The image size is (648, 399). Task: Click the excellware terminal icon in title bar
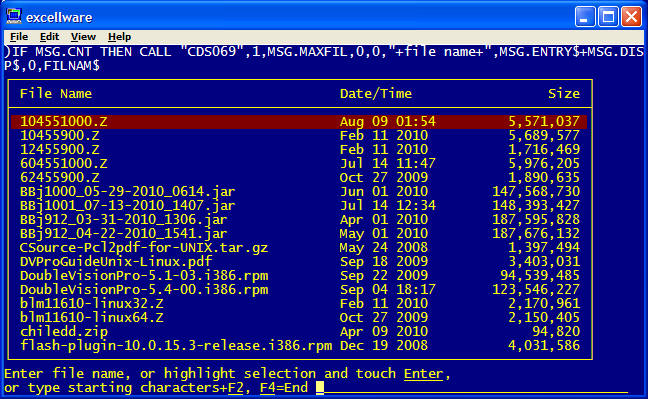(14, 16)
